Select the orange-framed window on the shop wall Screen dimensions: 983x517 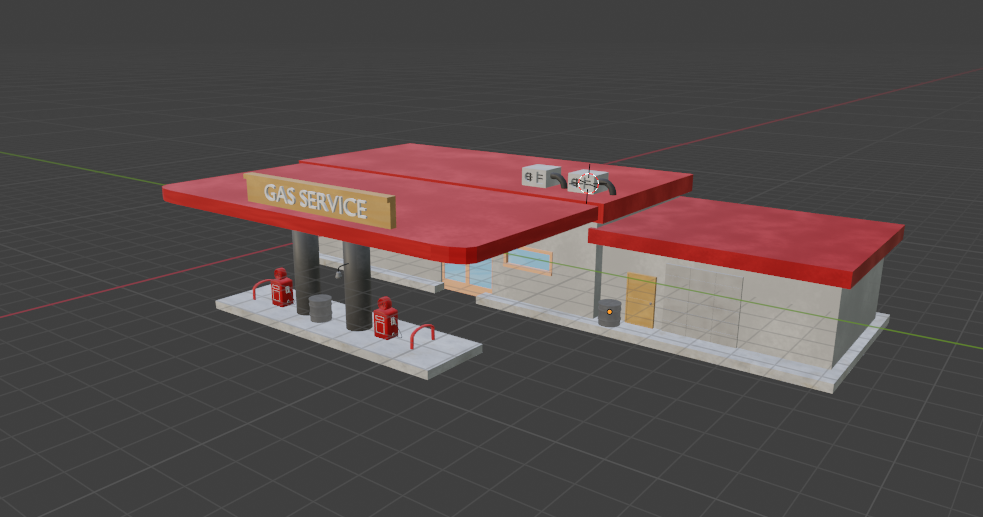[529, 260]
